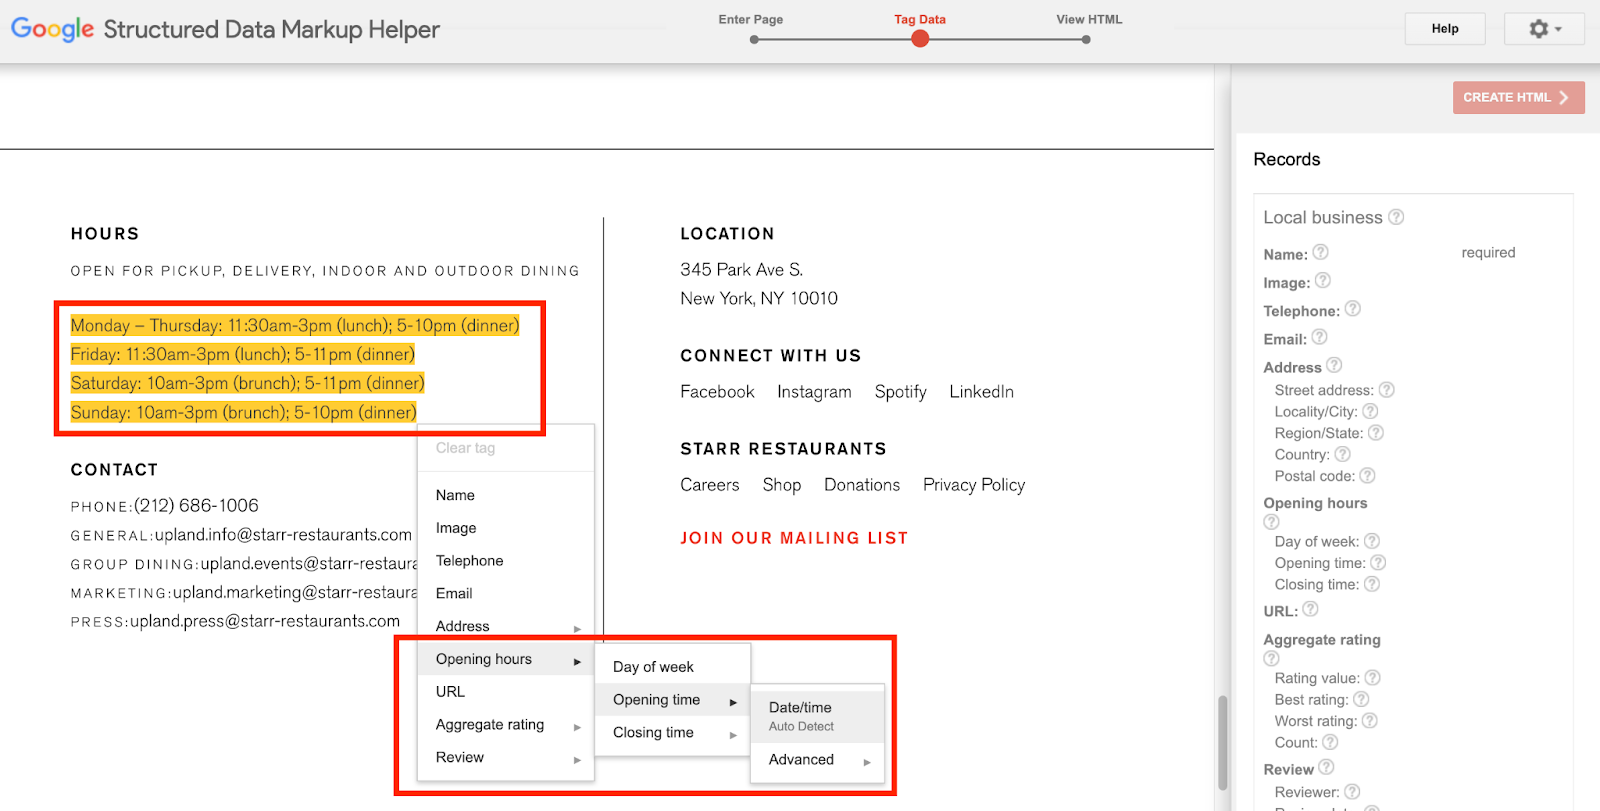
Task: Open the Spotify link
Action: click(900, 392)
